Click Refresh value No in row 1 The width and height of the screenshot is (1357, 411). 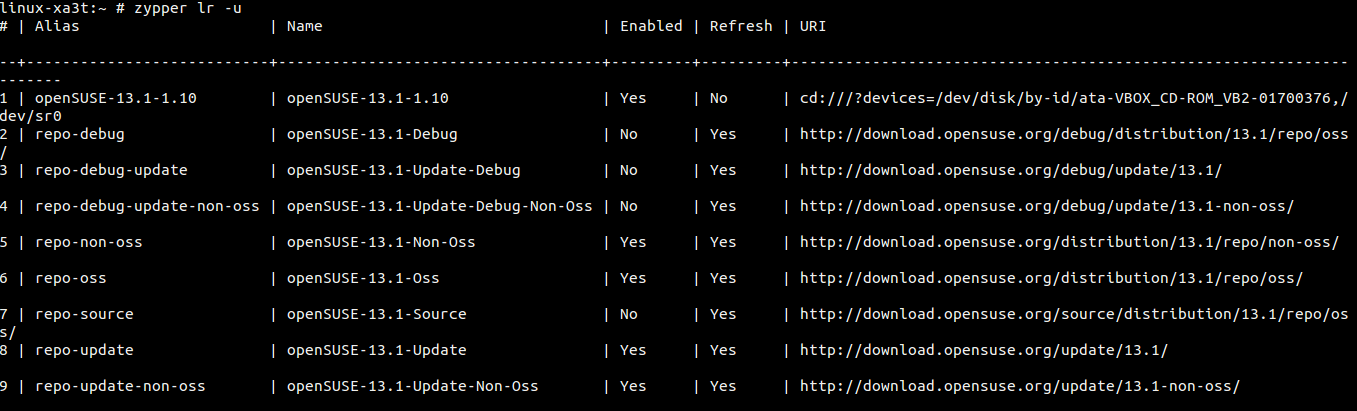coord(718,98)
